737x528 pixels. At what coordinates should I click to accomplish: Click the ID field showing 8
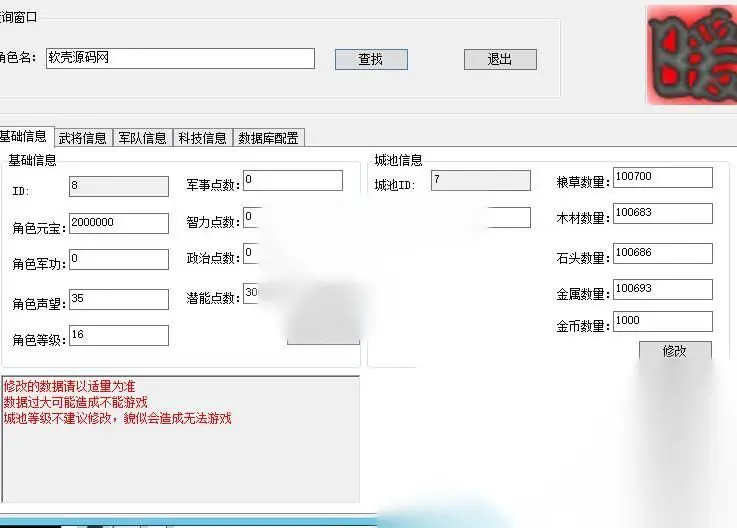click(119, 186)
